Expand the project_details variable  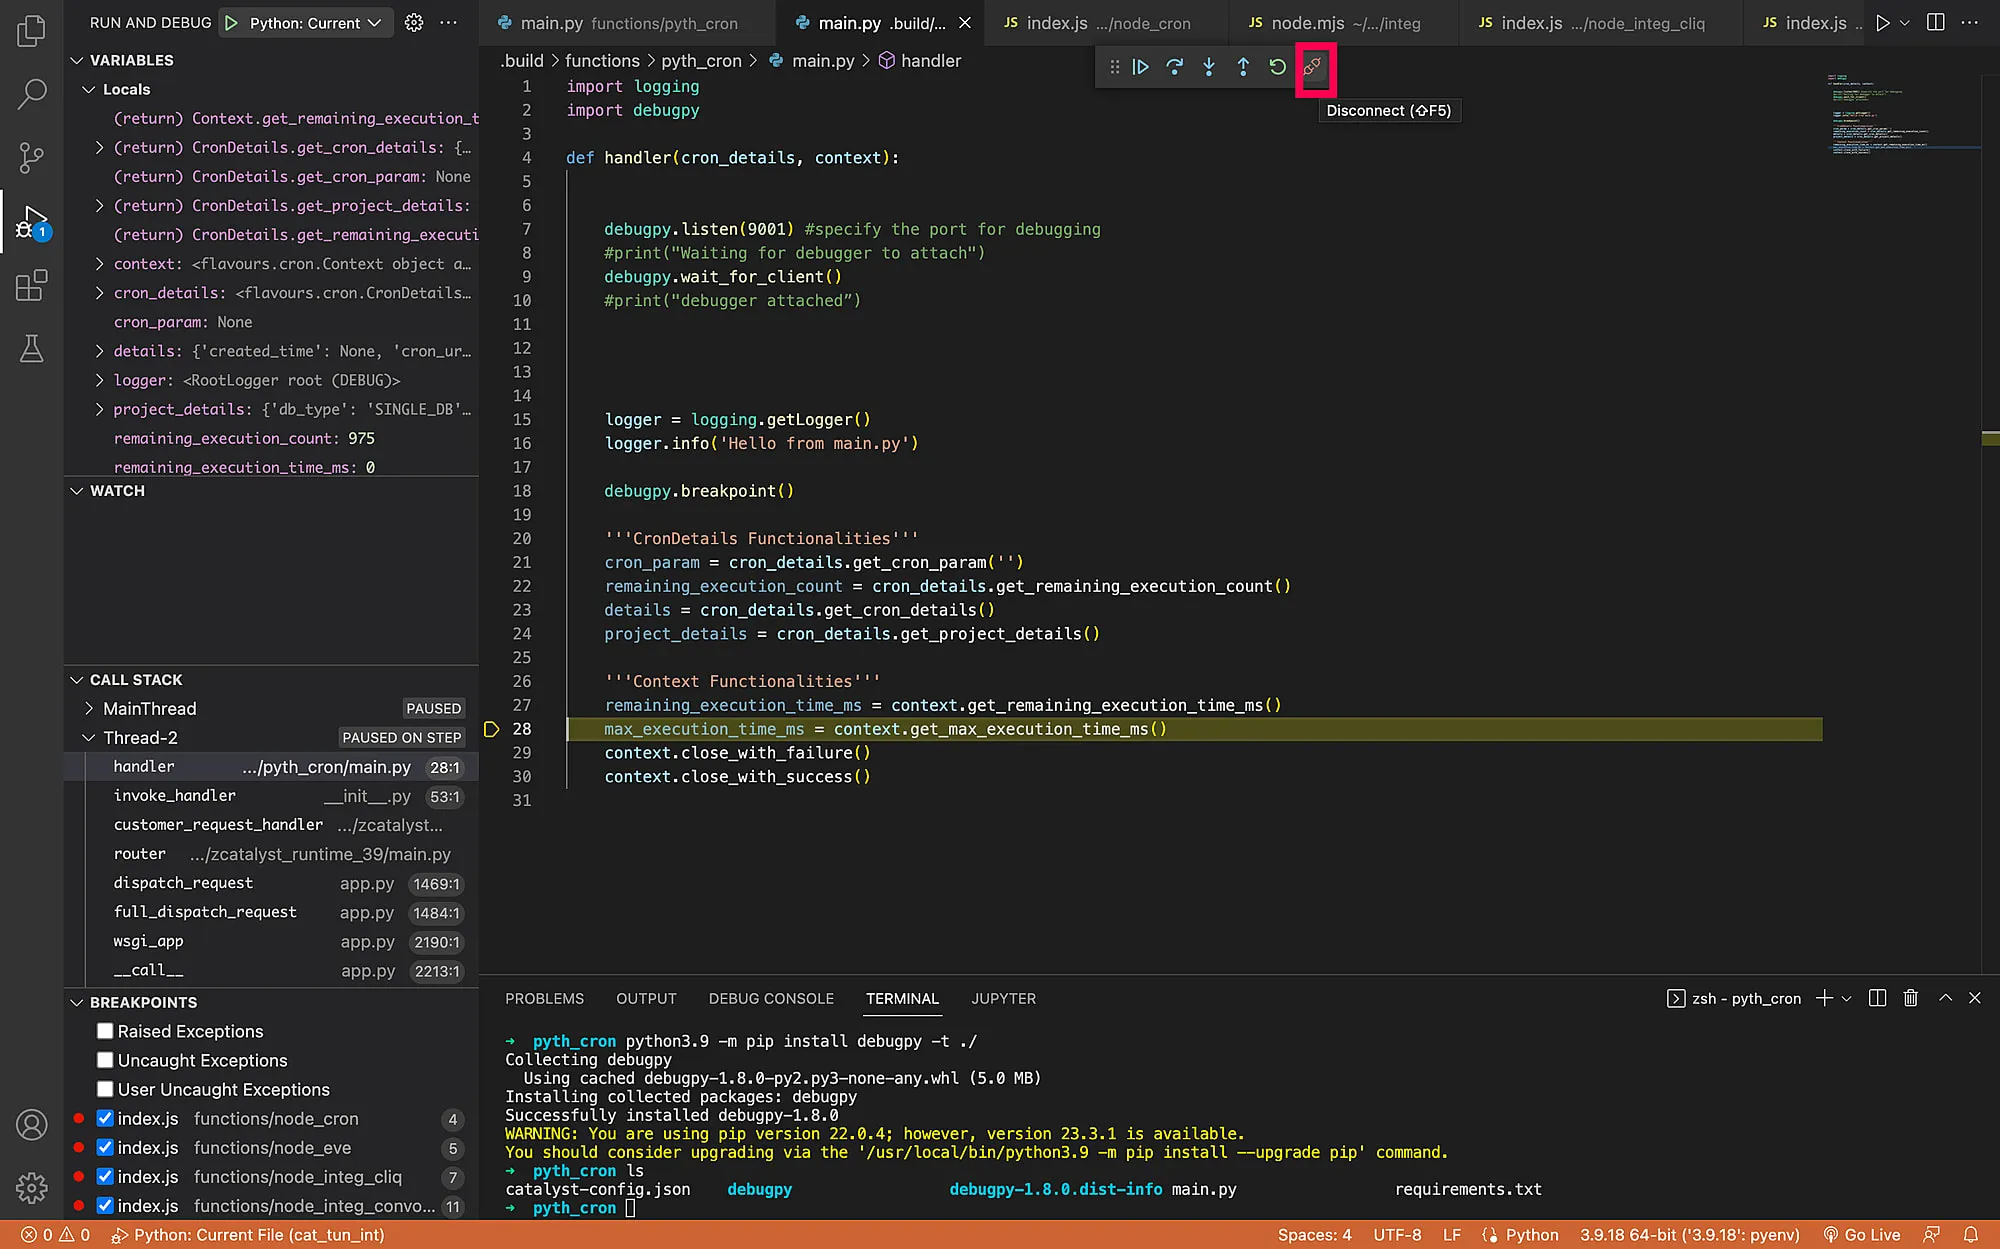click(99, 409)
